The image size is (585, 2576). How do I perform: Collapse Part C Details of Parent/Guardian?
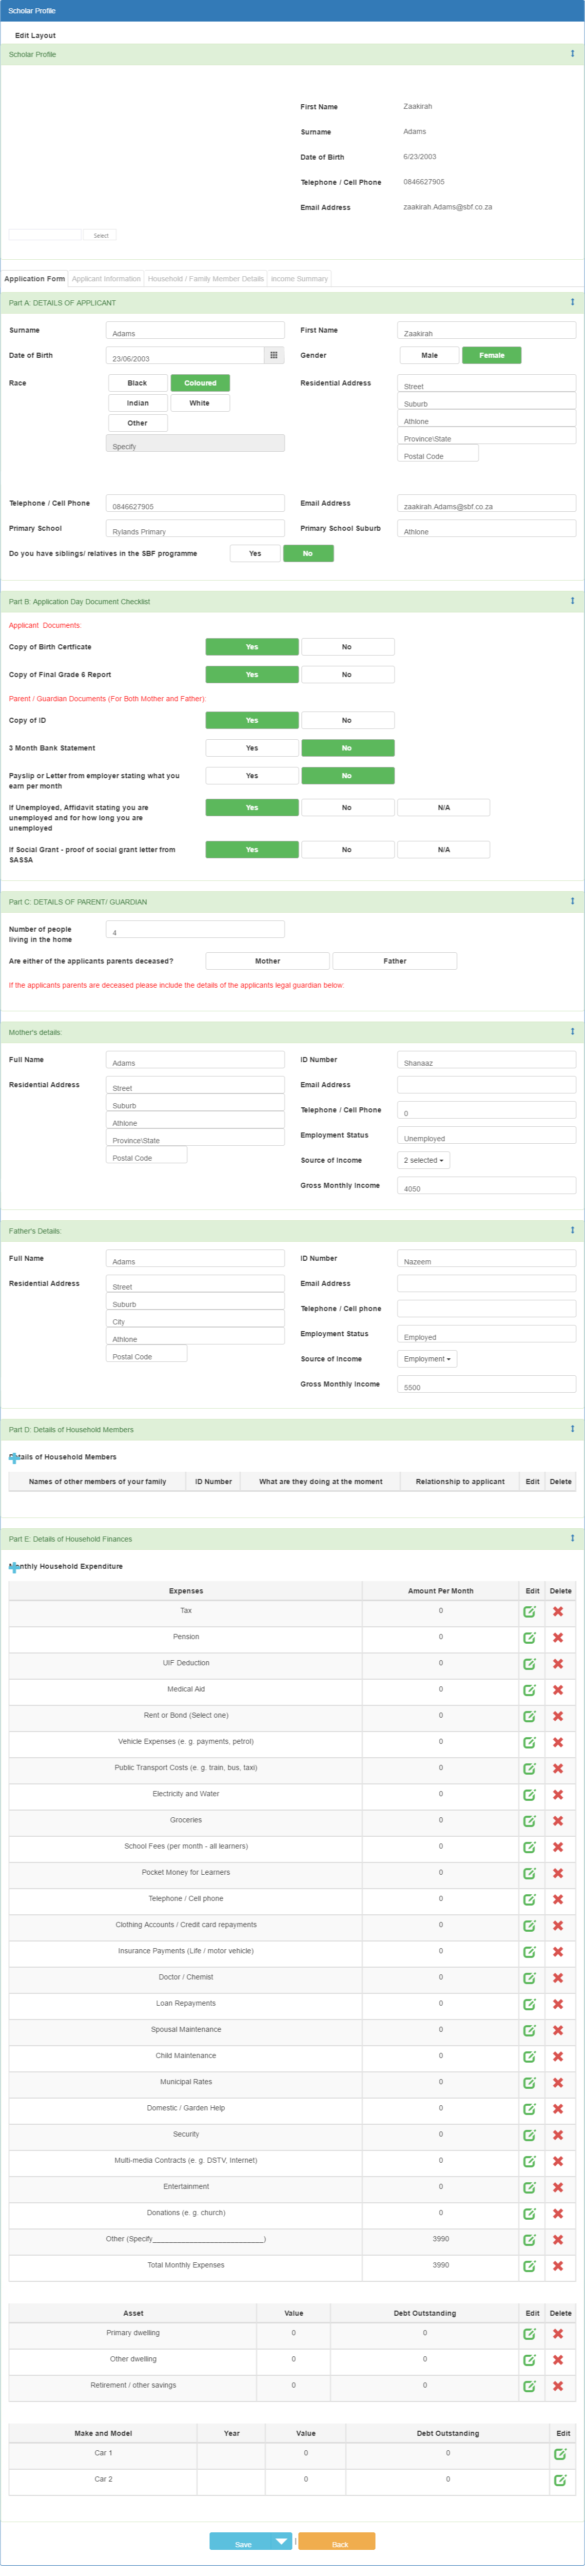click(x=572, y=901)
